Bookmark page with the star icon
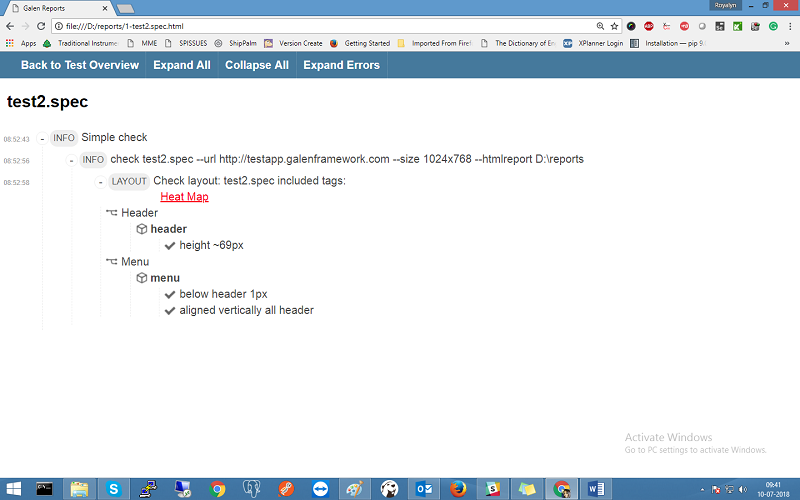 click(615, 26)
